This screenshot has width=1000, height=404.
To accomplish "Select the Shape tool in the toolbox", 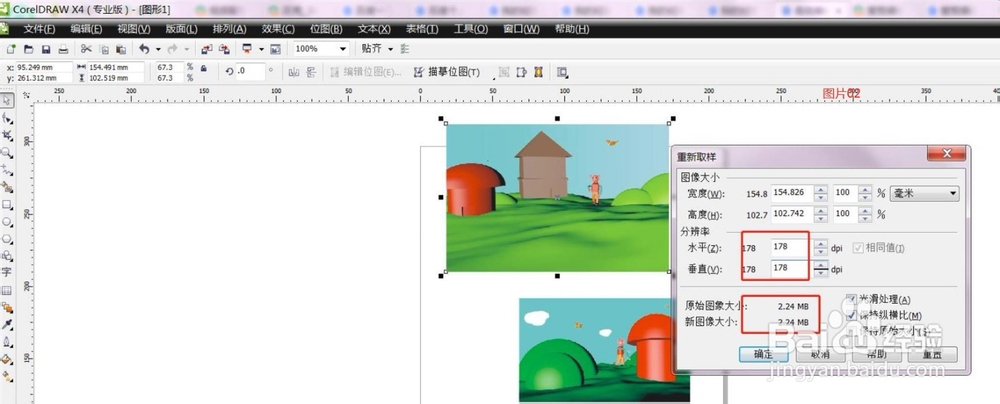I will 7,118.
